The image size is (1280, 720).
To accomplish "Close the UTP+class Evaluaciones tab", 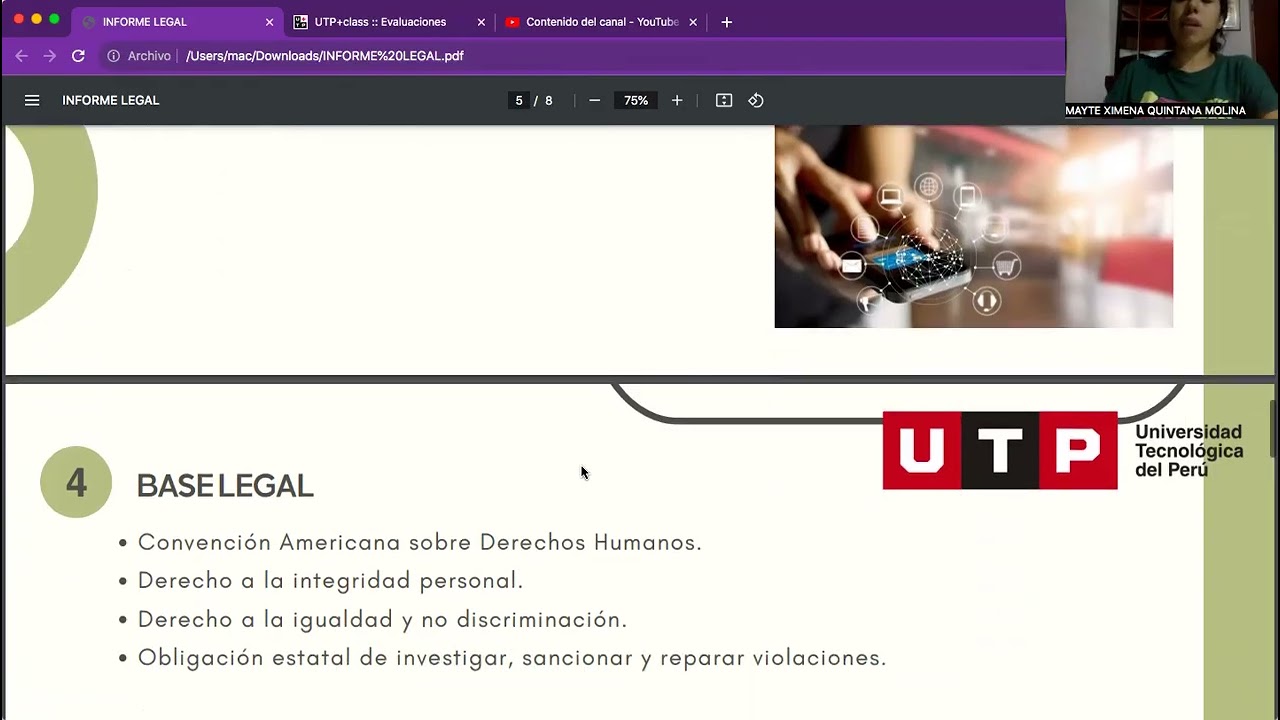I will pos(481,22).
